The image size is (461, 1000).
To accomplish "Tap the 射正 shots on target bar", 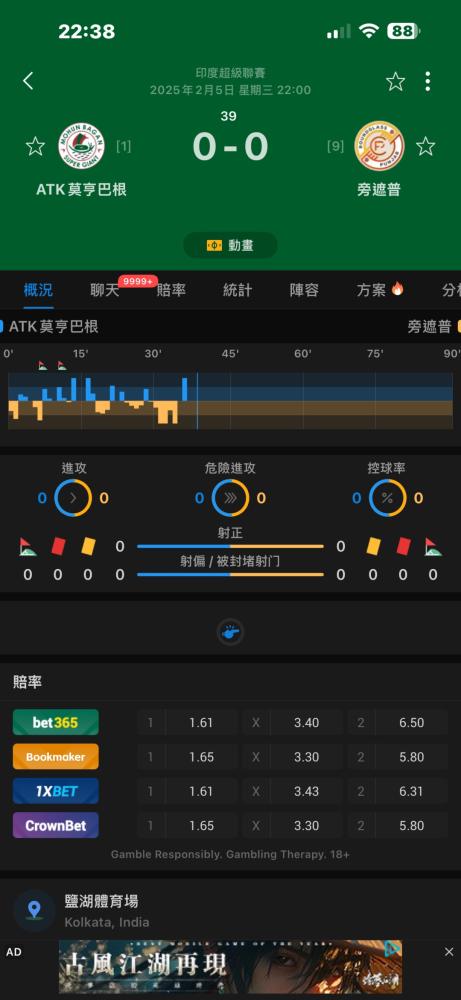I will (230, 547).
